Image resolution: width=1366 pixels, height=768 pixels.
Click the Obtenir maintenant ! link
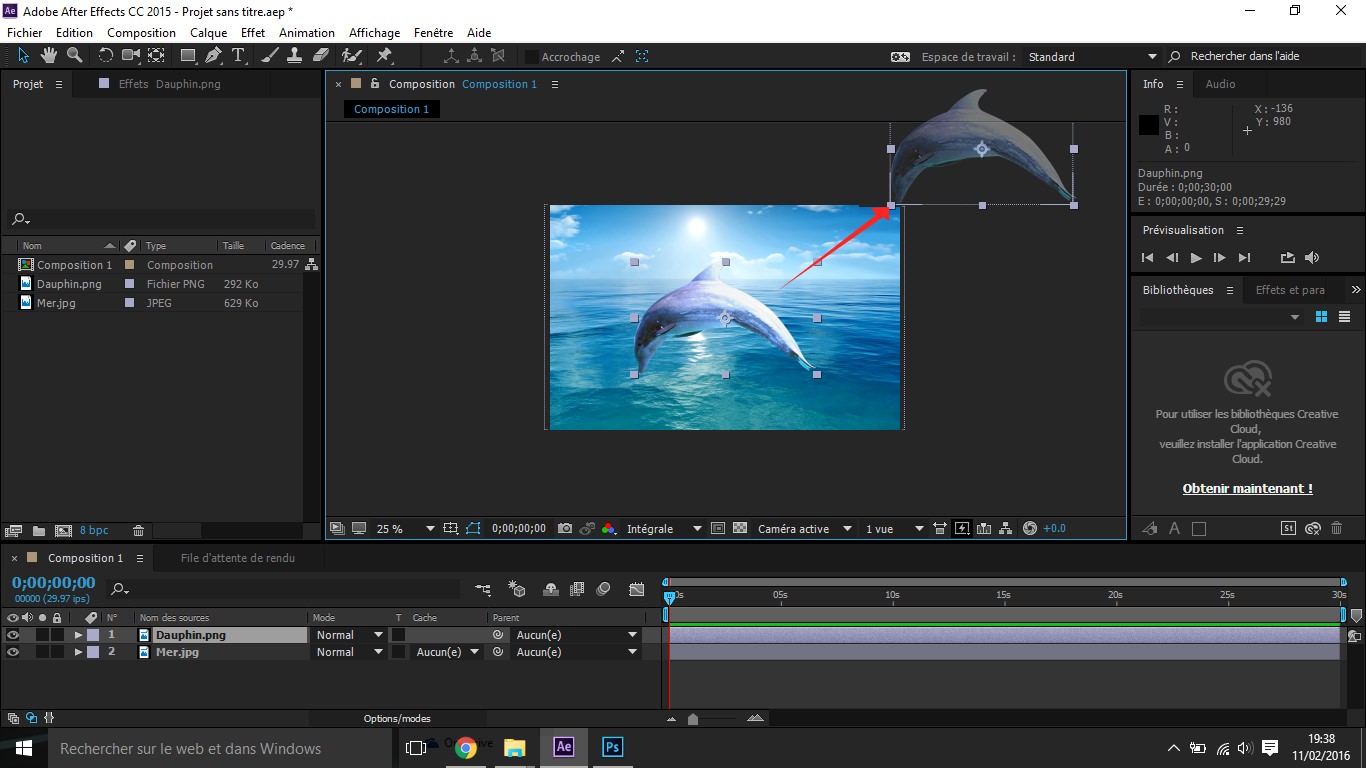pyautogui.click(x=1247, y=489)
